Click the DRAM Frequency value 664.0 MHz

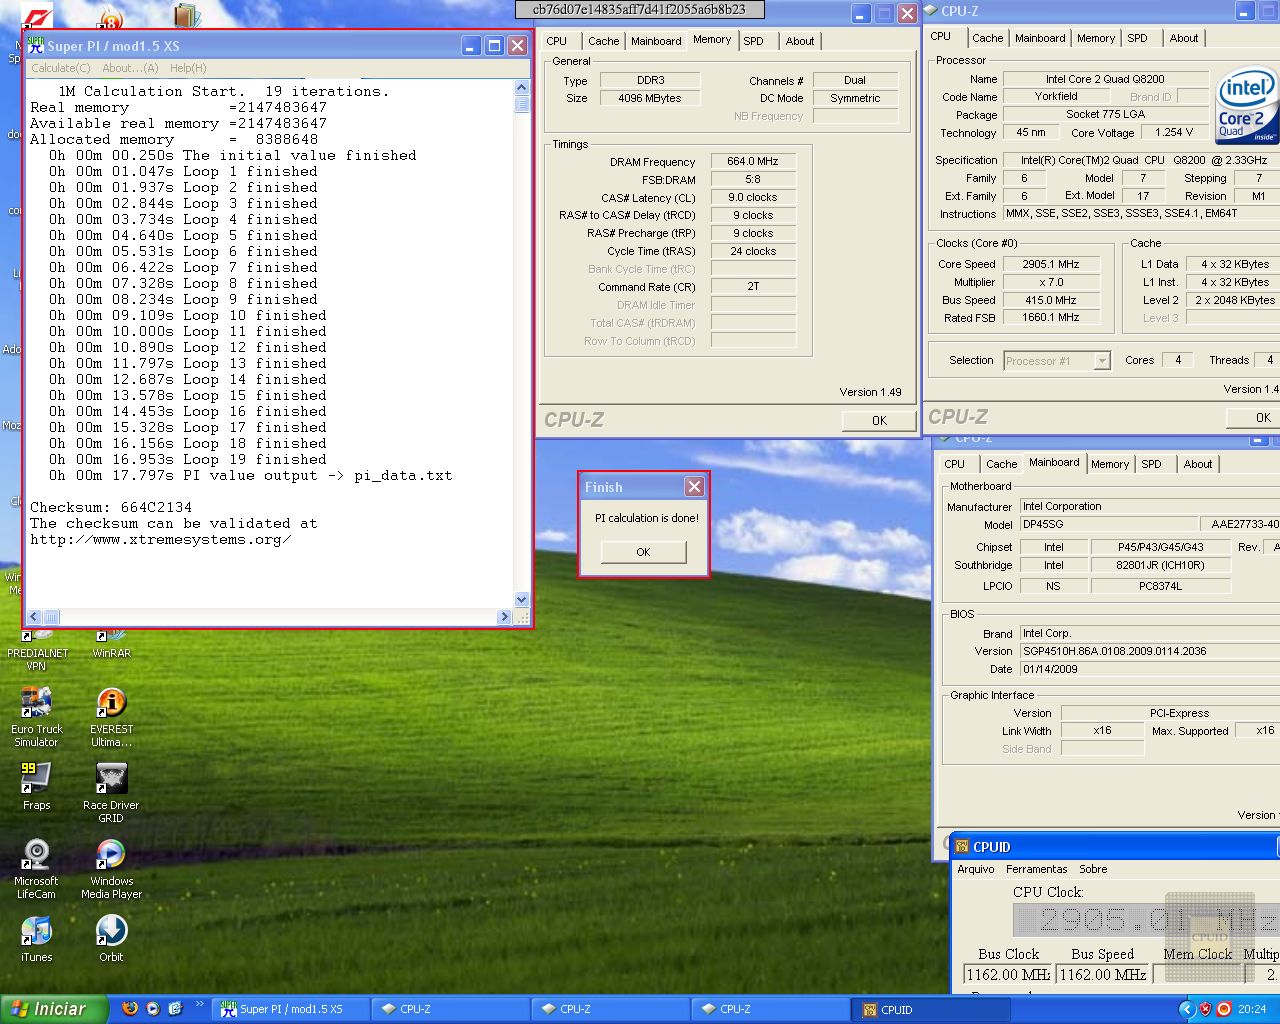[x=753, y=161]
